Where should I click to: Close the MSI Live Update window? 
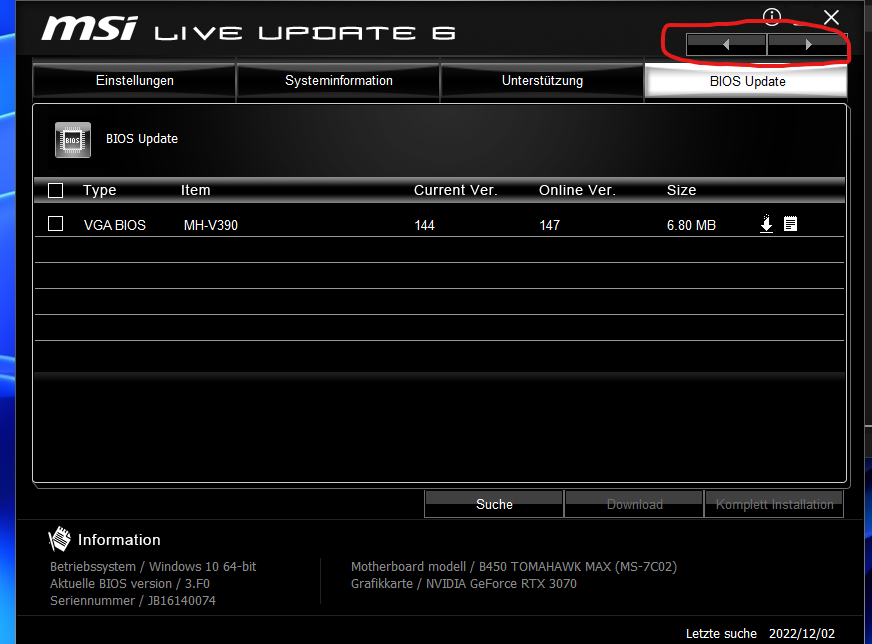[831, 18]
